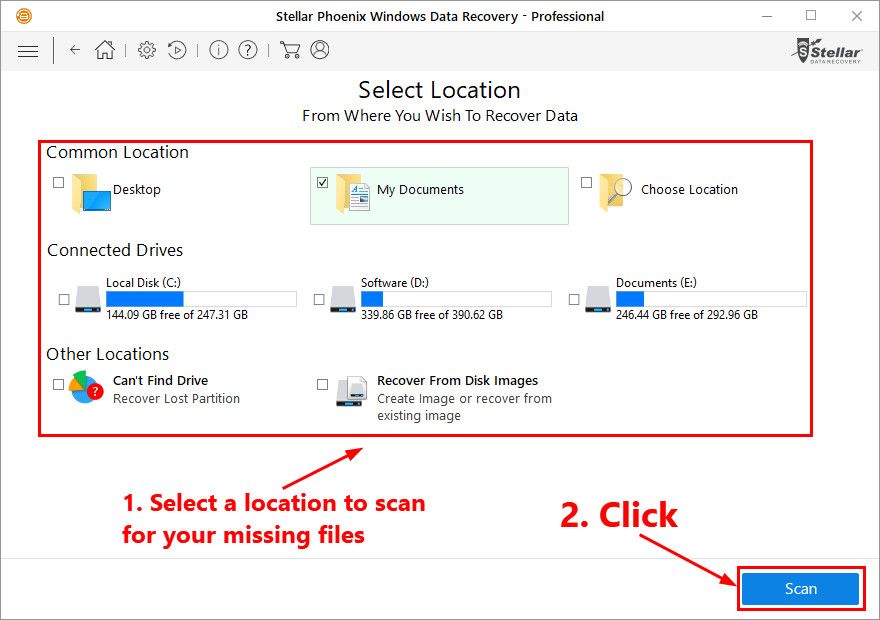880x620 pixels.
Task: Click the Documents (E:) usage bar
Action: [711, 298]
